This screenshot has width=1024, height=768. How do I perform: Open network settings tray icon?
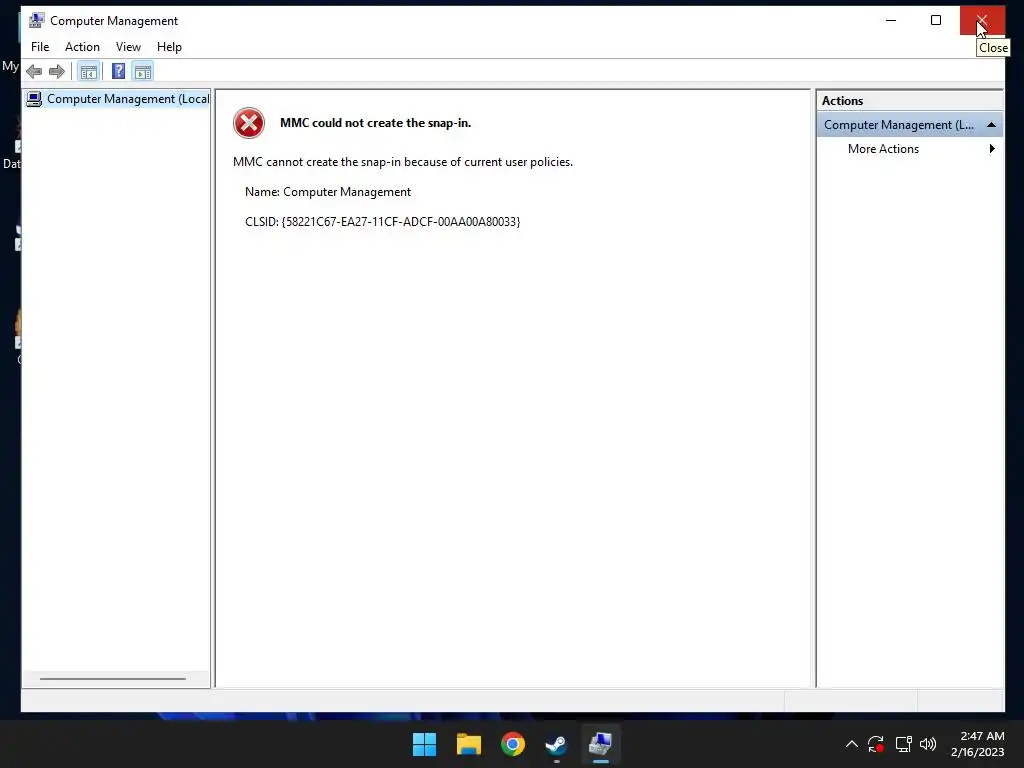(x=903, y=744)
